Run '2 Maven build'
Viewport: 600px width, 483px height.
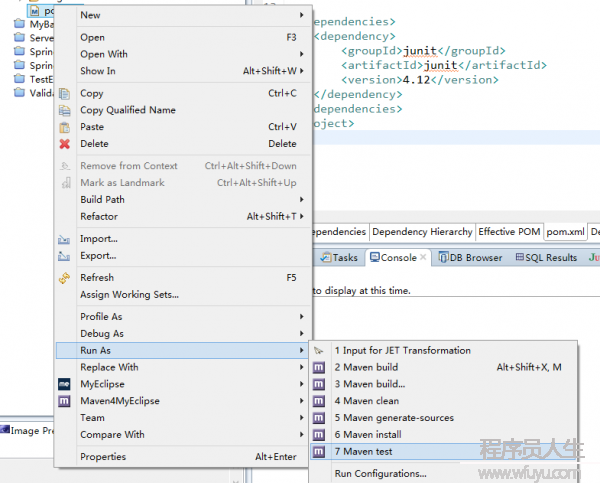tap(443, 367)
